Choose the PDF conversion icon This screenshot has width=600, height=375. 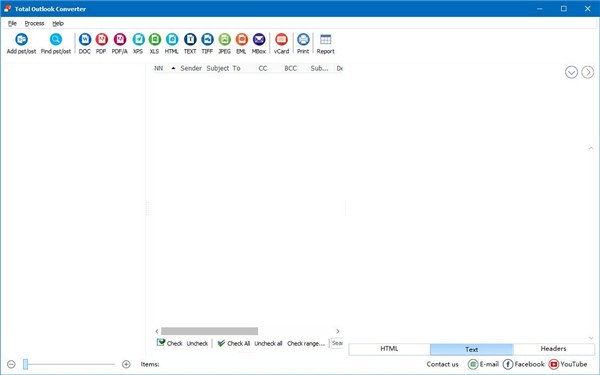tap(101, 44)
